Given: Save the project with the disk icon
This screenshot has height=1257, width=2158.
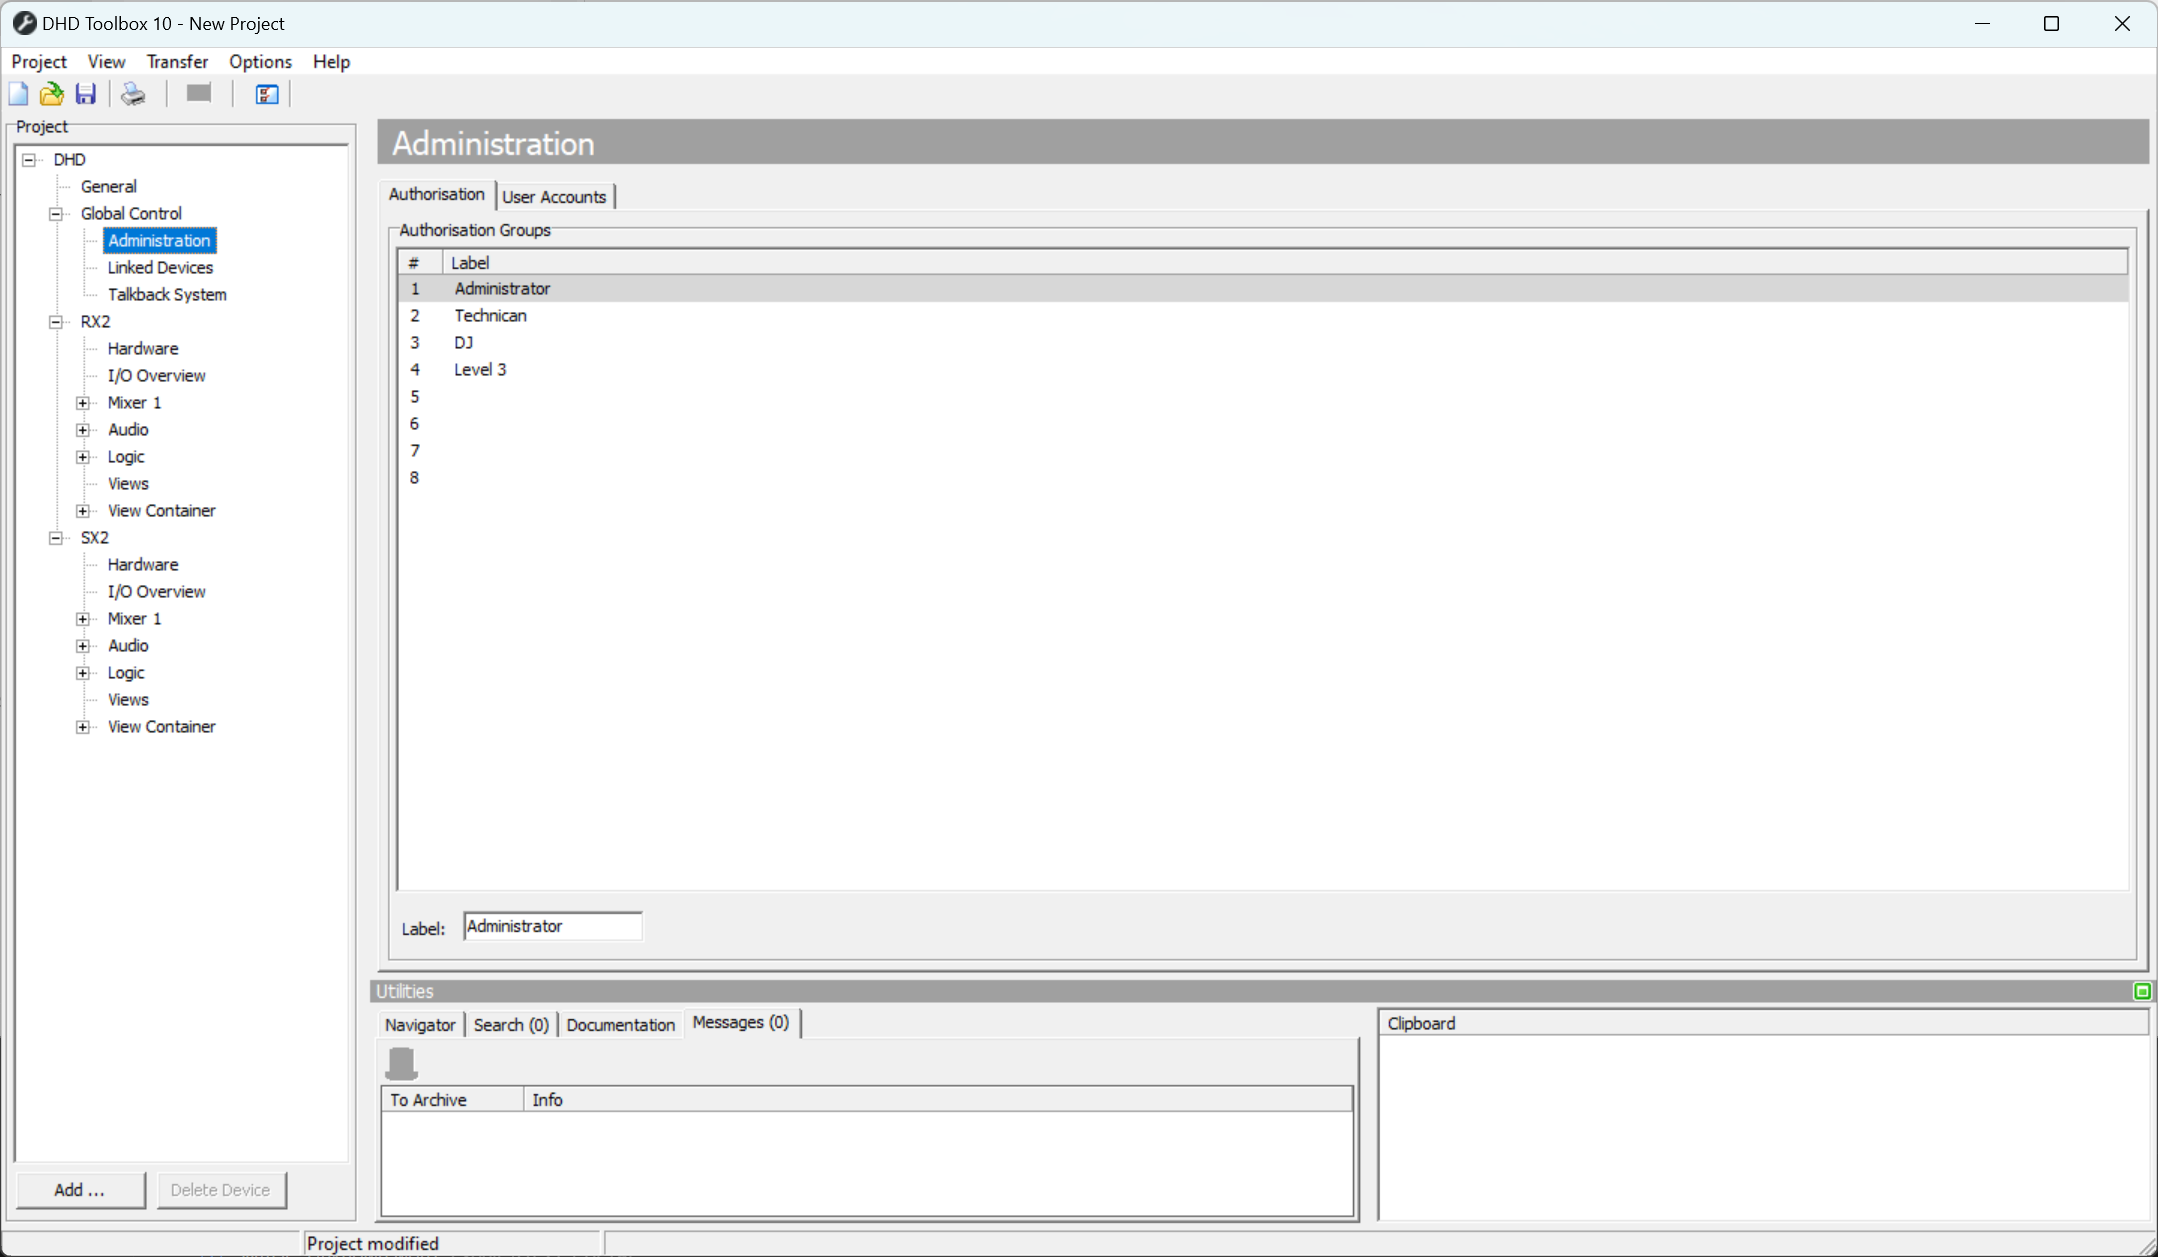Looking at the screenshot, I should click(85, 93).
